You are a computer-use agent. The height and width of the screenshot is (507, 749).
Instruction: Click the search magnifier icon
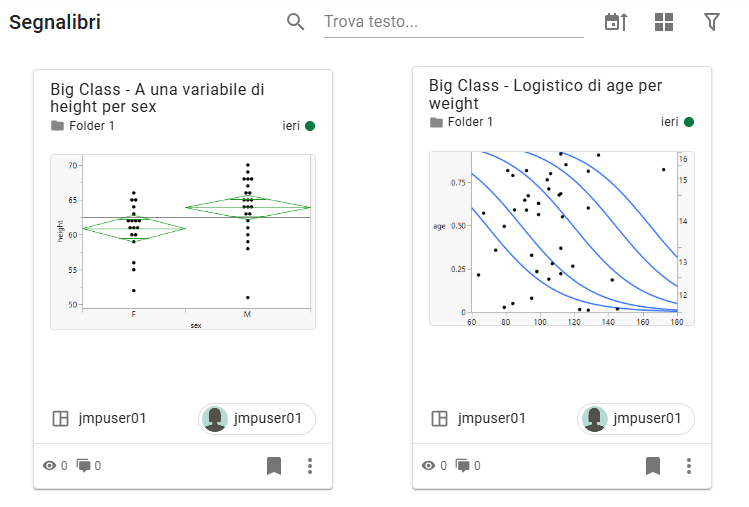(x=295, y=22)
